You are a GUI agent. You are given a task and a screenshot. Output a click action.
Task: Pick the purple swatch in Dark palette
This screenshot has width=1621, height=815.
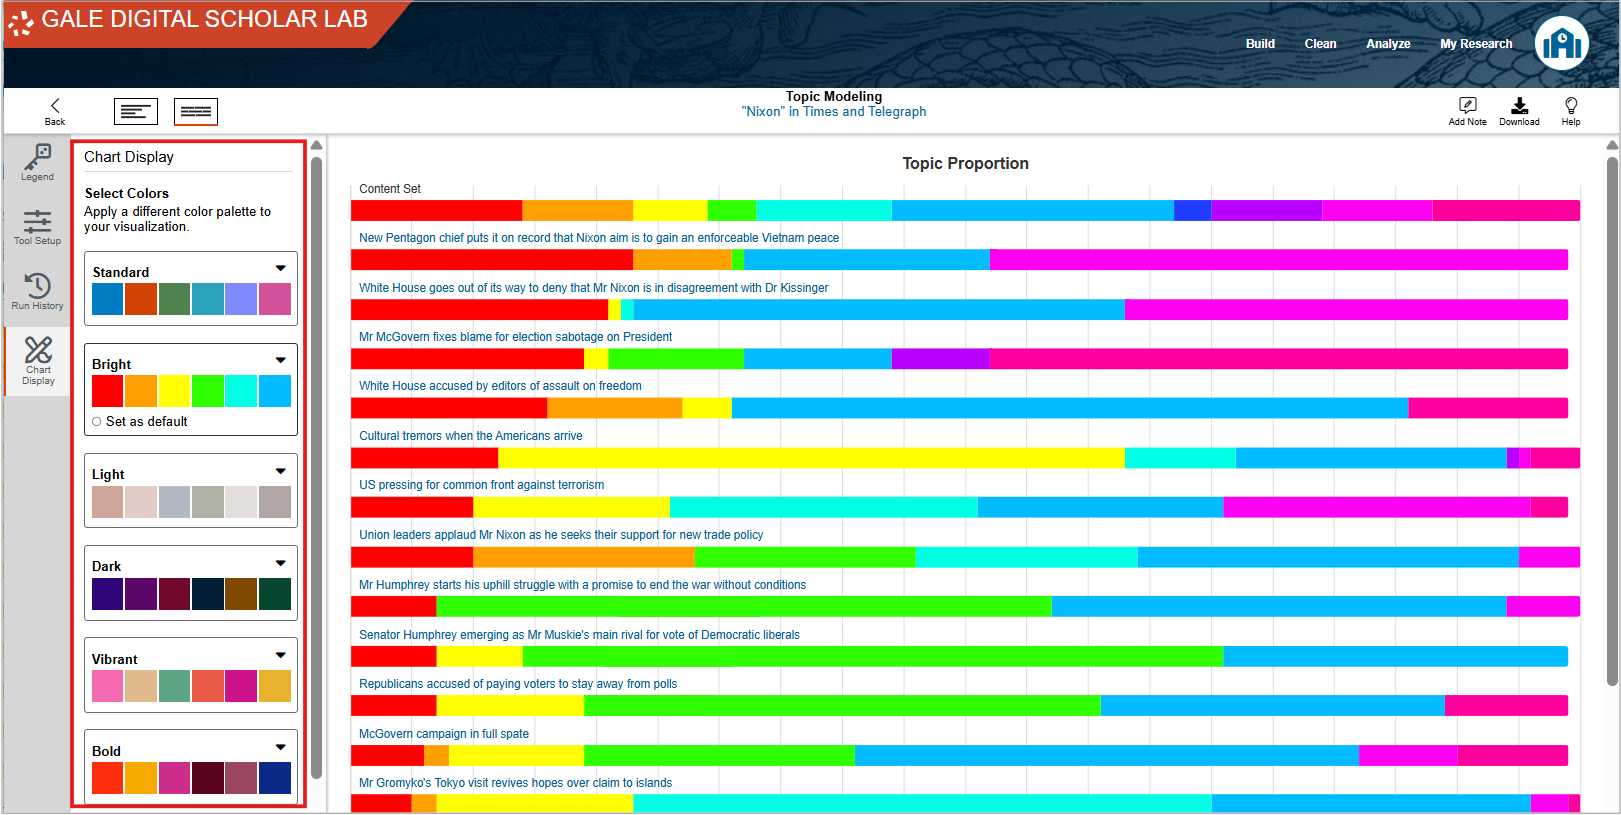pos(141,594)
